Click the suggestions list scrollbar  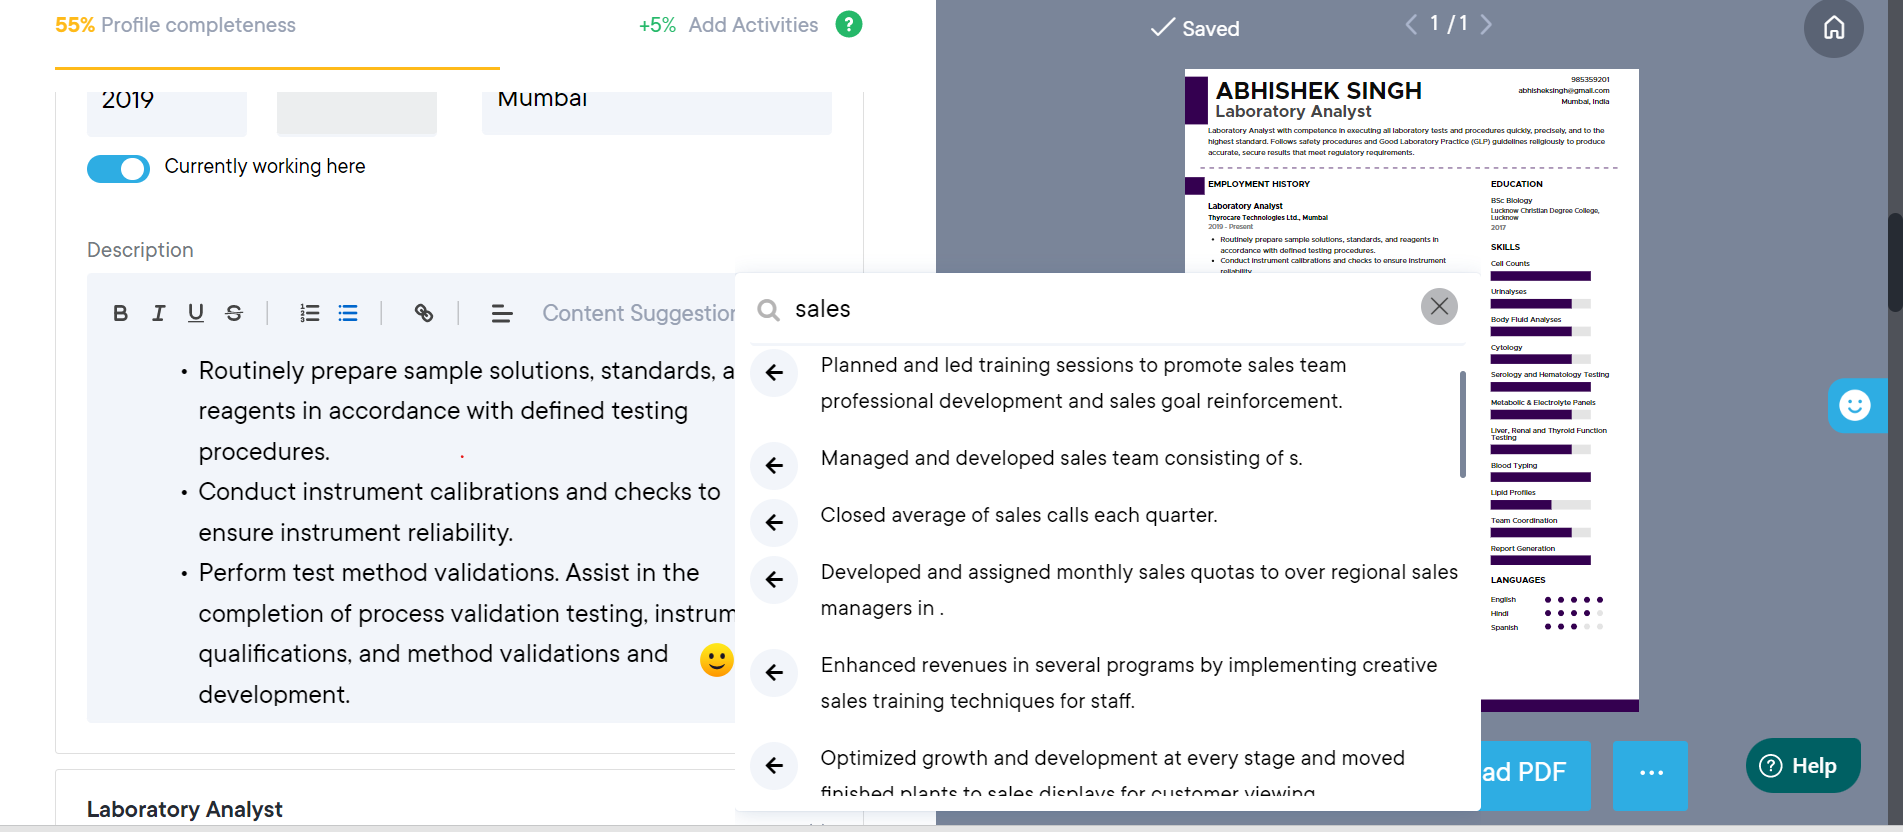pos(1462,430)
